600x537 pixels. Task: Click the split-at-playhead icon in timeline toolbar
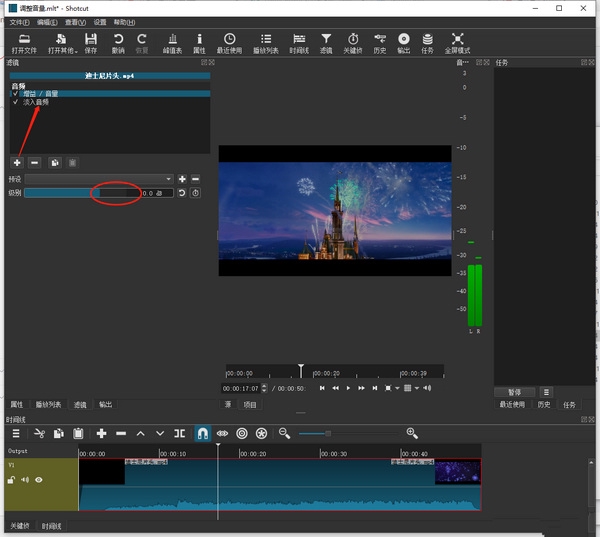pyautogui.click(x=180, y=433)
